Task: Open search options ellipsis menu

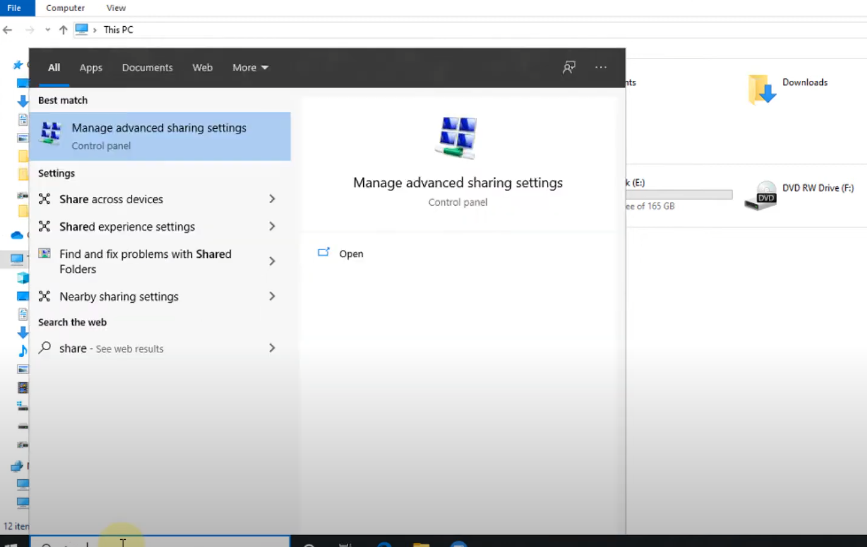Action: 600,67
